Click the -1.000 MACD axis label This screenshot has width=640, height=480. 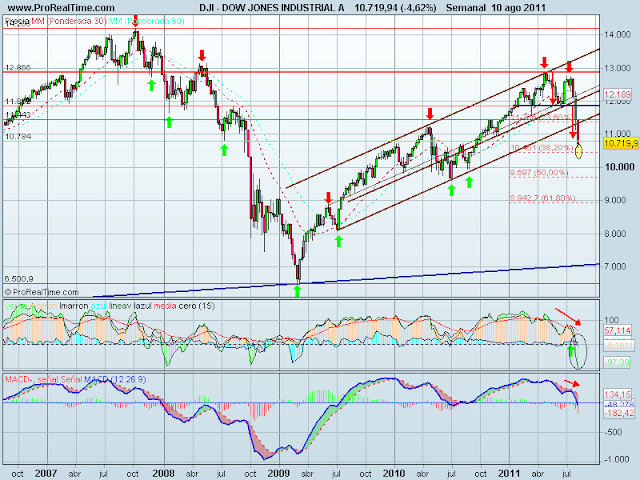[x=616, y=460]
